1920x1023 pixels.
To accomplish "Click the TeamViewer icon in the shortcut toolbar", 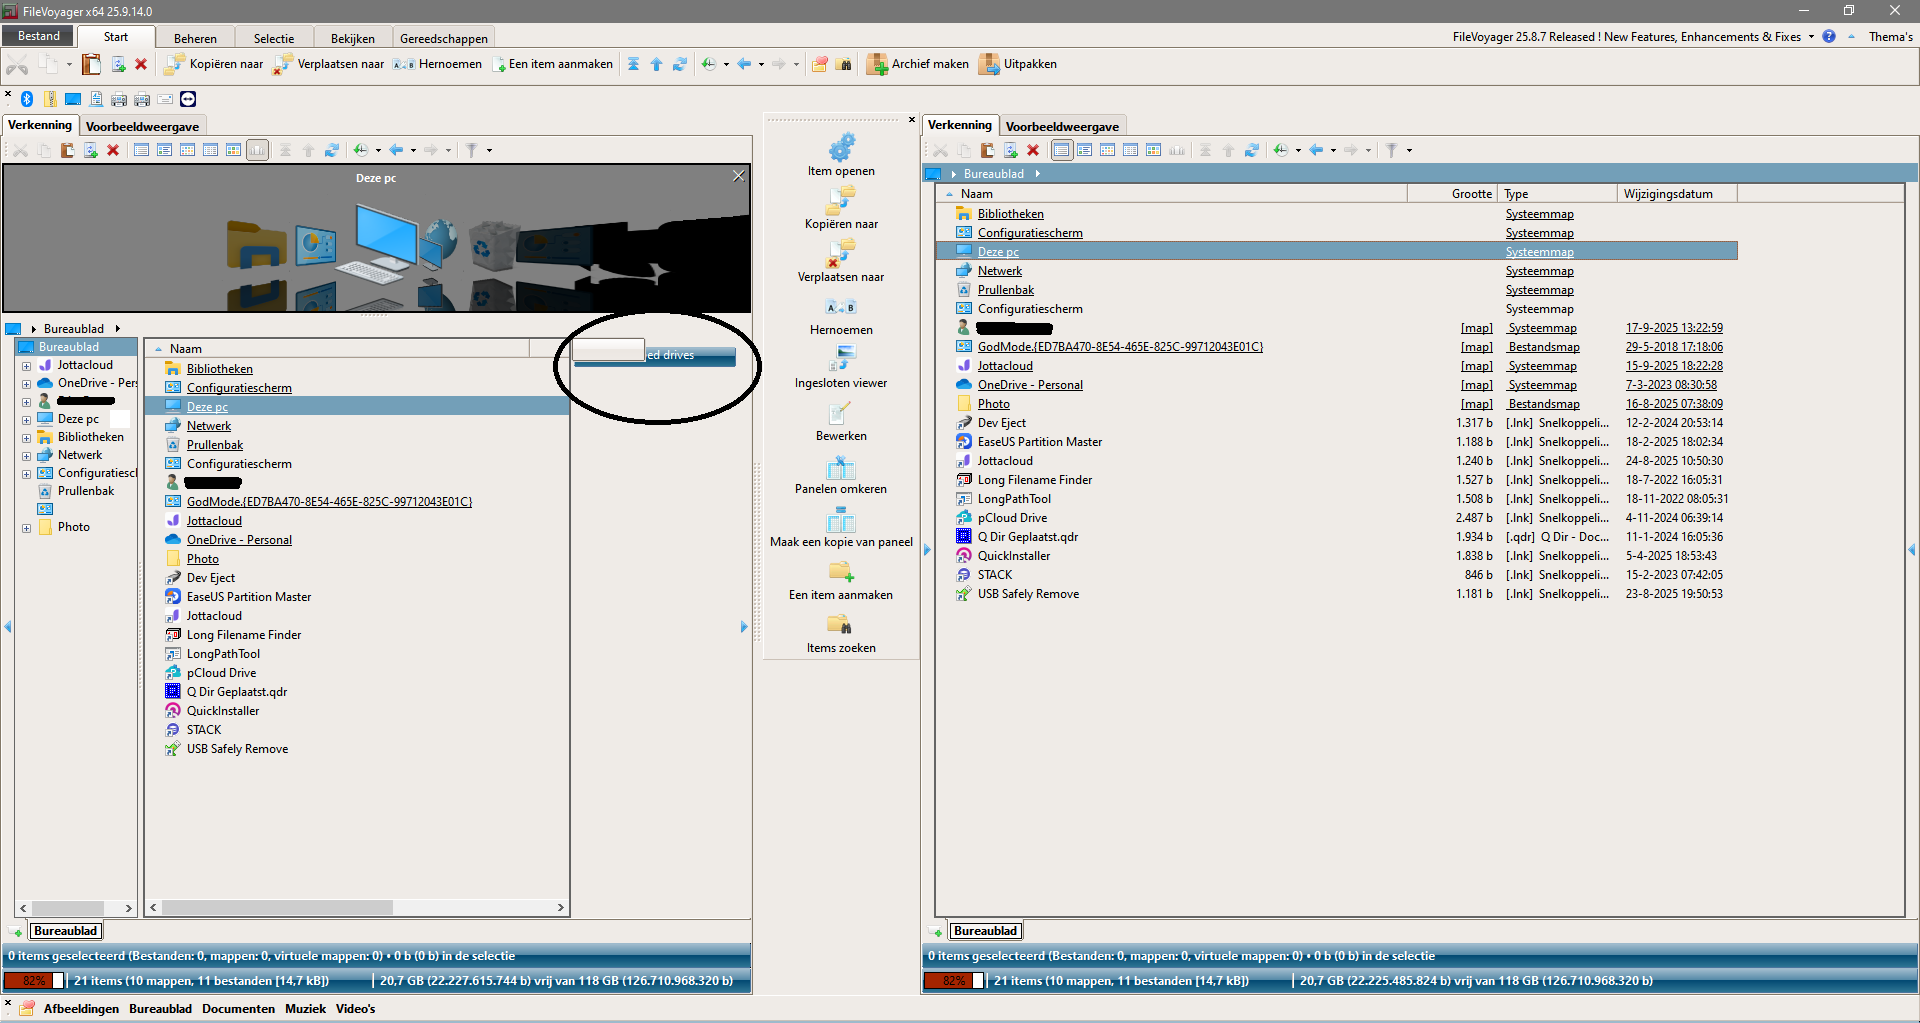I will pyautogui.click(x=188, y=99).
